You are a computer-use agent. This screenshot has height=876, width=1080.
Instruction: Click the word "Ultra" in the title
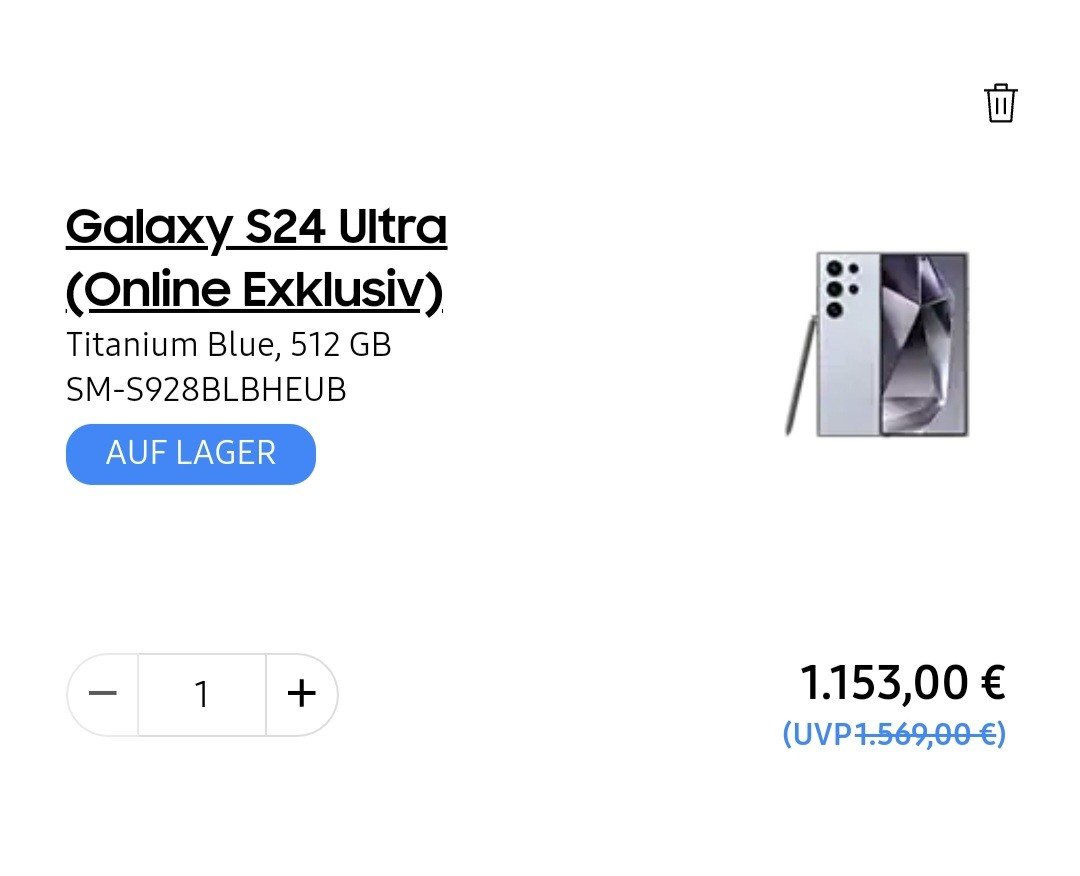point(392,229)
